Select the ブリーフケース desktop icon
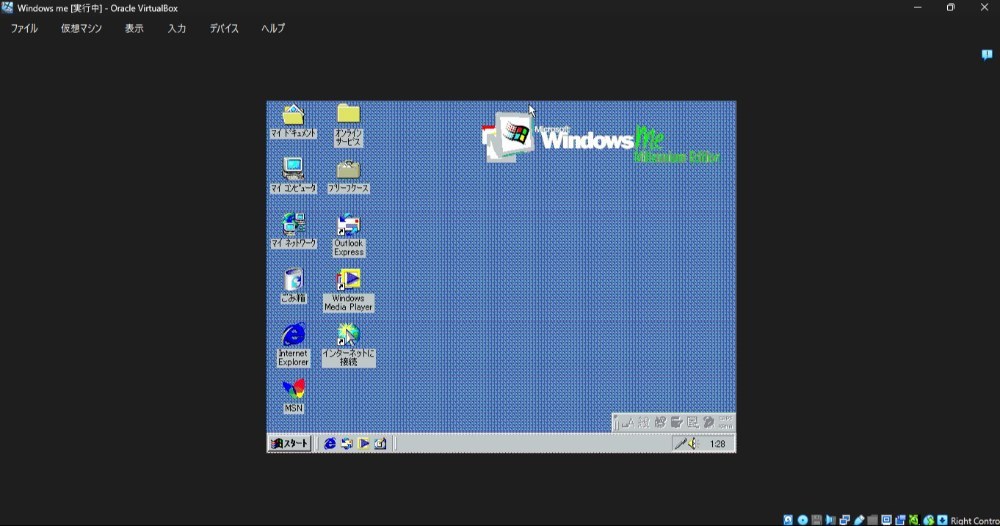The height and width of the screenshot is (526, 1000). click(348, 176)
